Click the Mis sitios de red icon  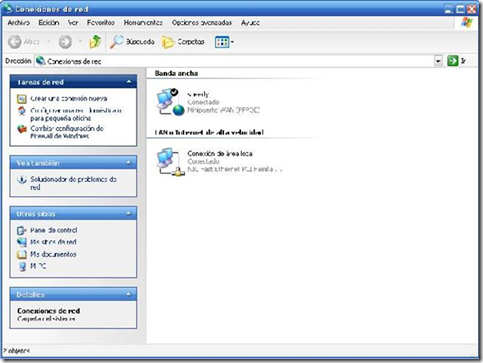(22, 242)
